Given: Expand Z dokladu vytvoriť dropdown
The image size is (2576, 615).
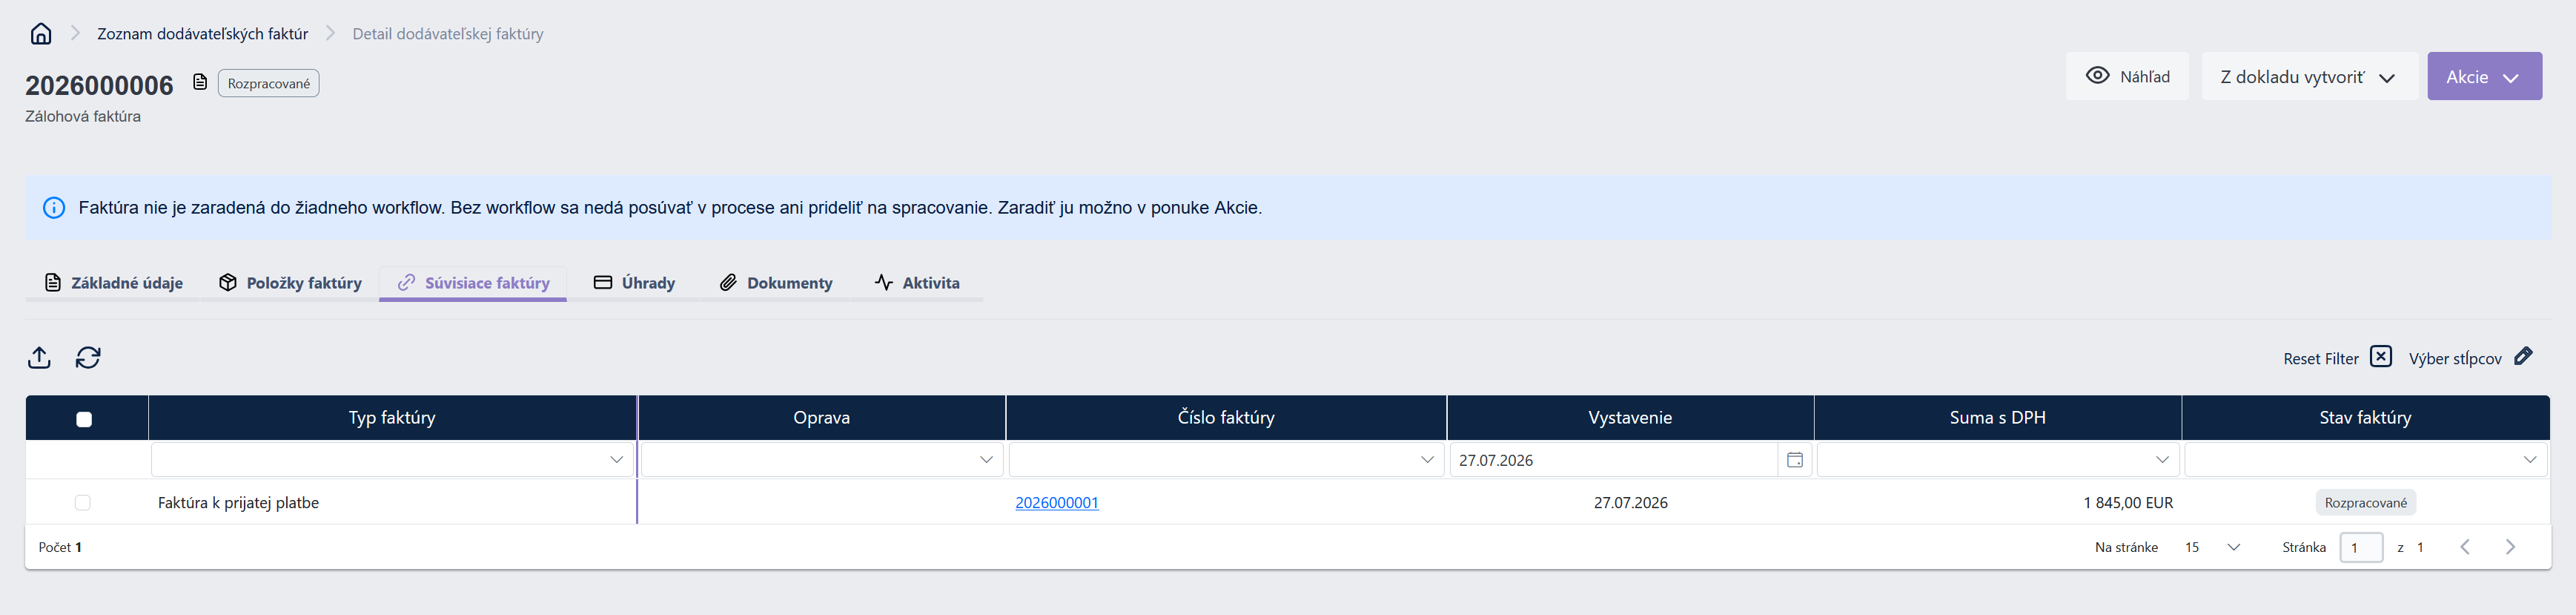Looking at the screenshot, I should click(x=2309, y=76).
